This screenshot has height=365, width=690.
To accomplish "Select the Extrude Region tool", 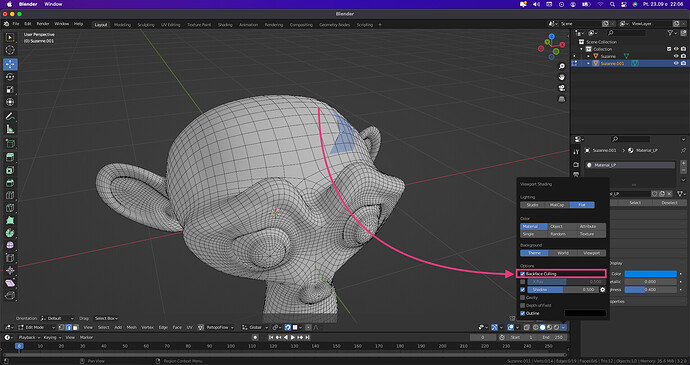I will pyautogui.click(x=10, y=157).
